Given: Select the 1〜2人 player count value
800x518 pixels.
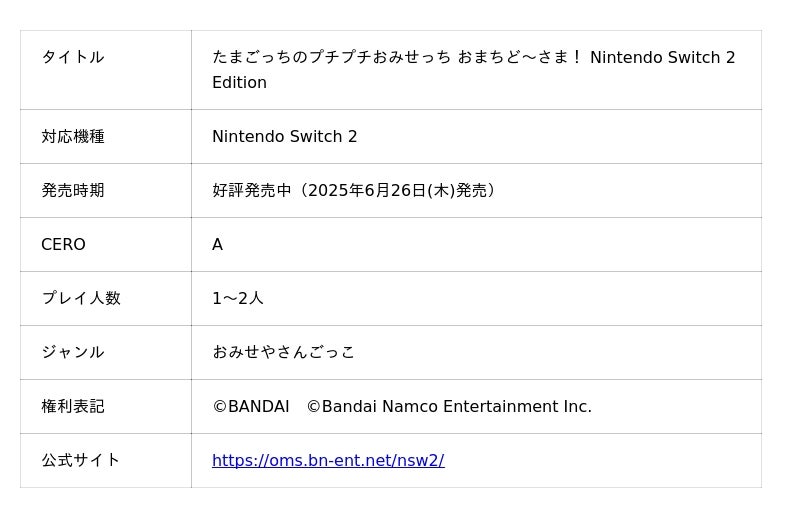Looking at the screenshot, I should (238, 298).
